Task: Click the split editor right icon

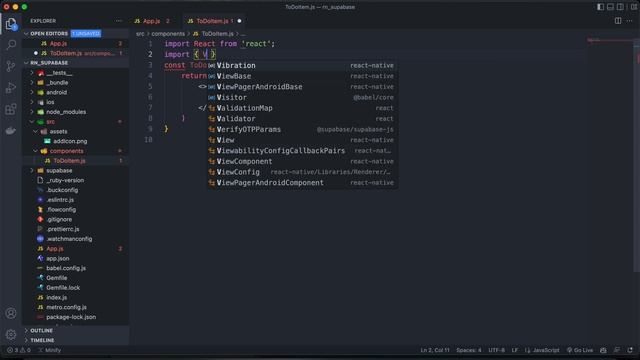Action: [x=618, y=21]
